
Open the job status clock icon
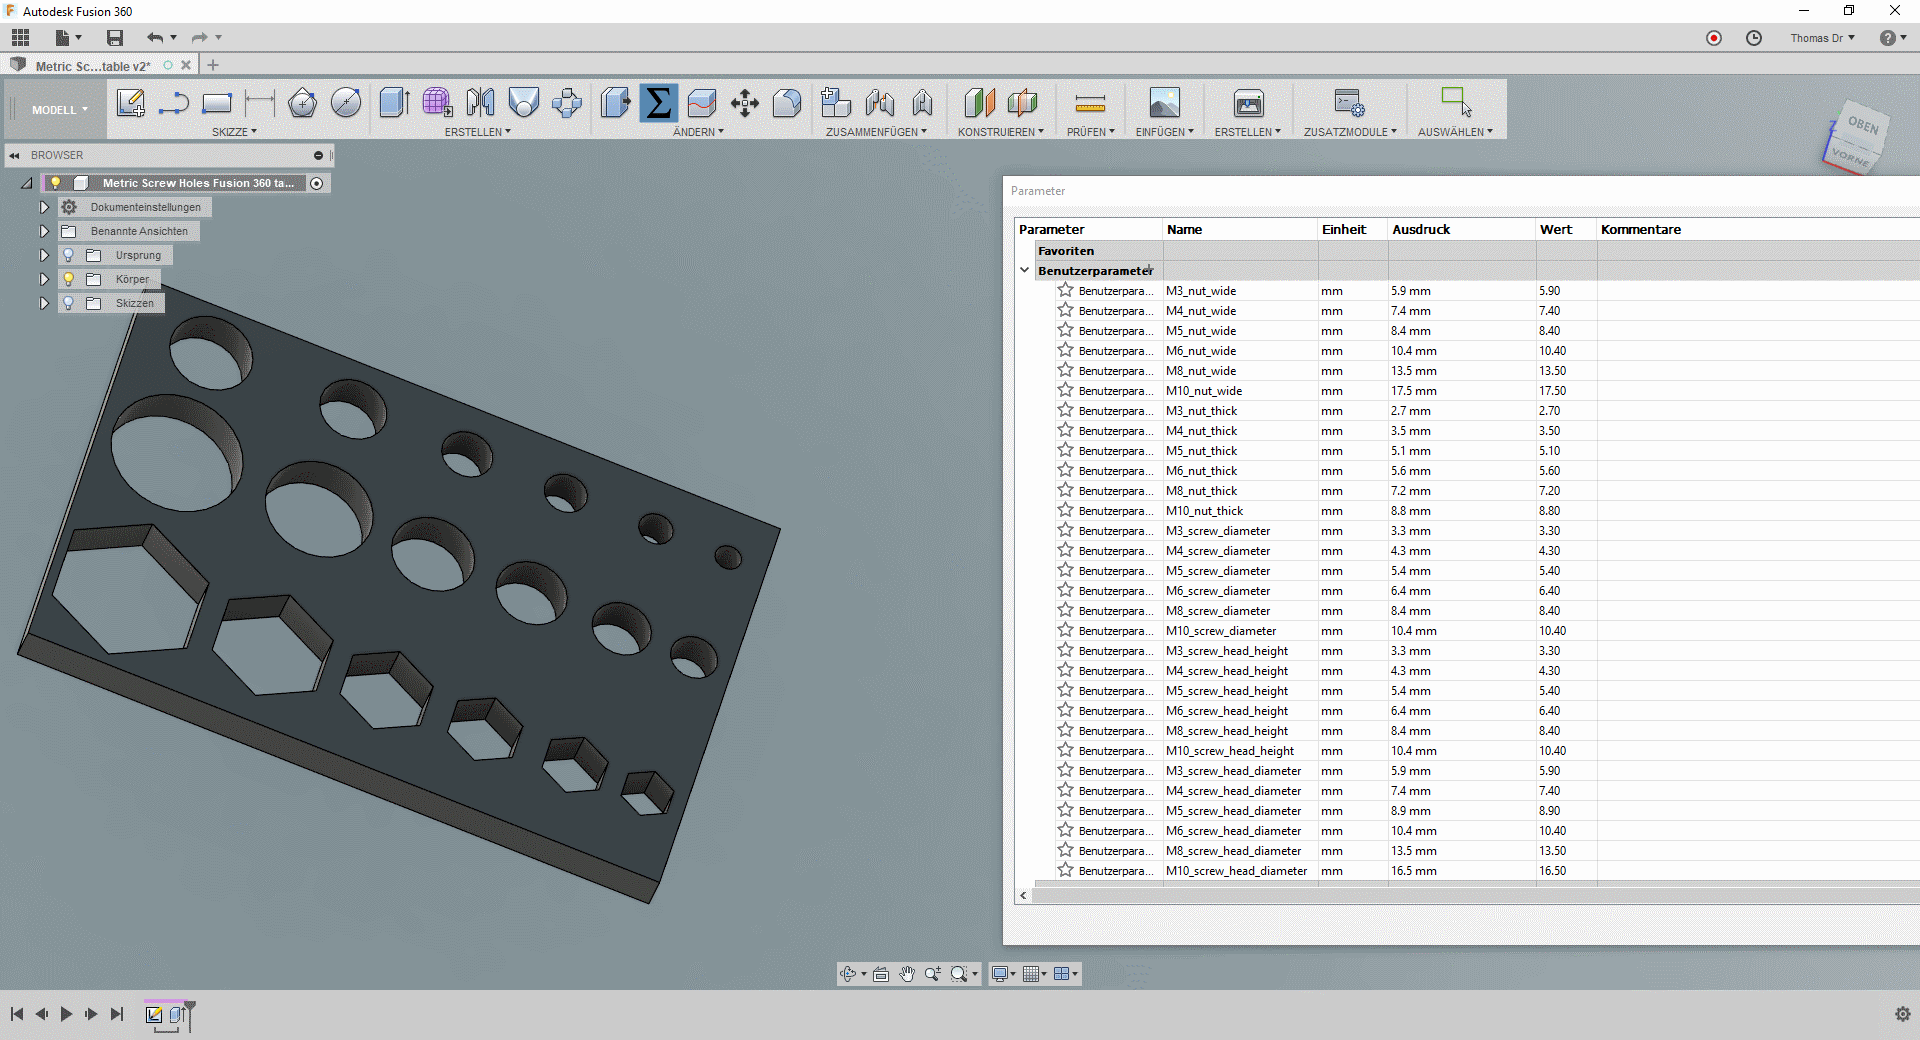pyautogui.click(x=1754, y=38)
